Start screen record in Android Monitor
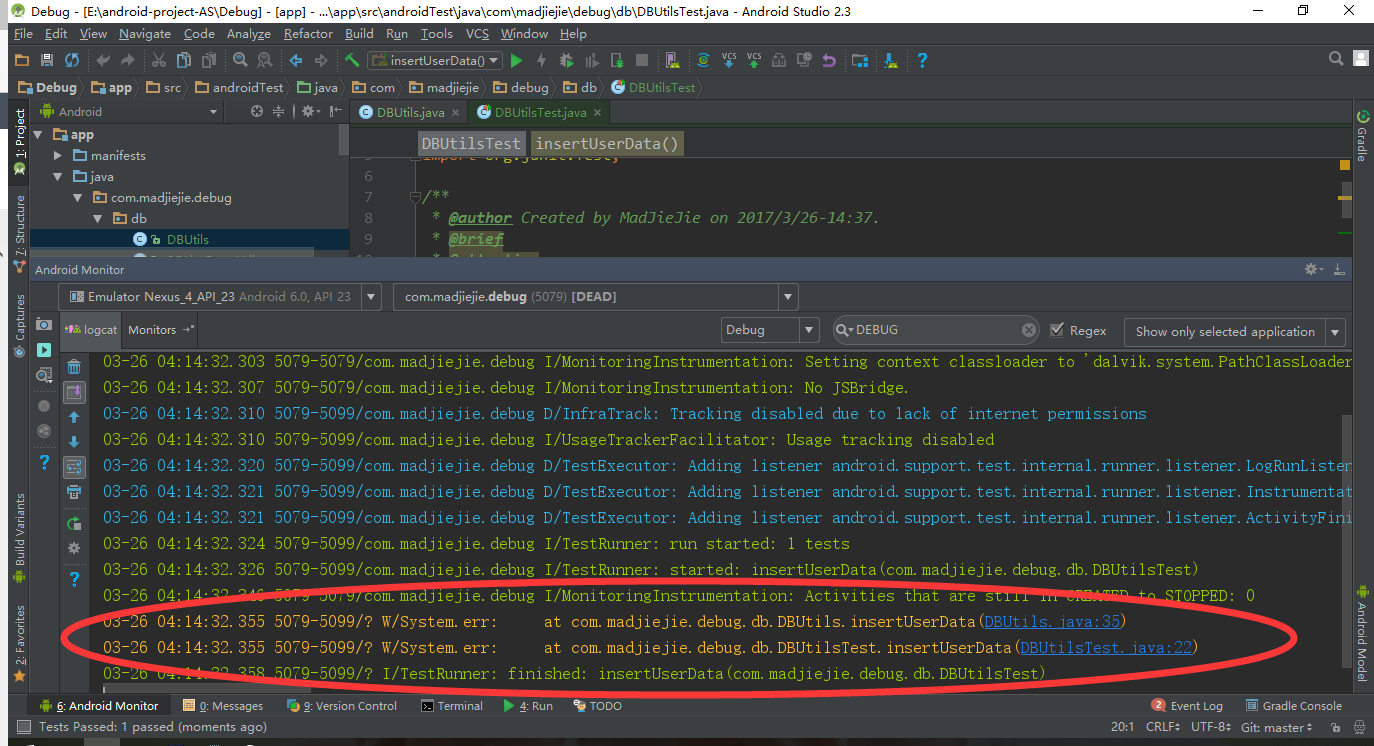The height and width of the screenshot is (746, 1374). coord(44,350)
